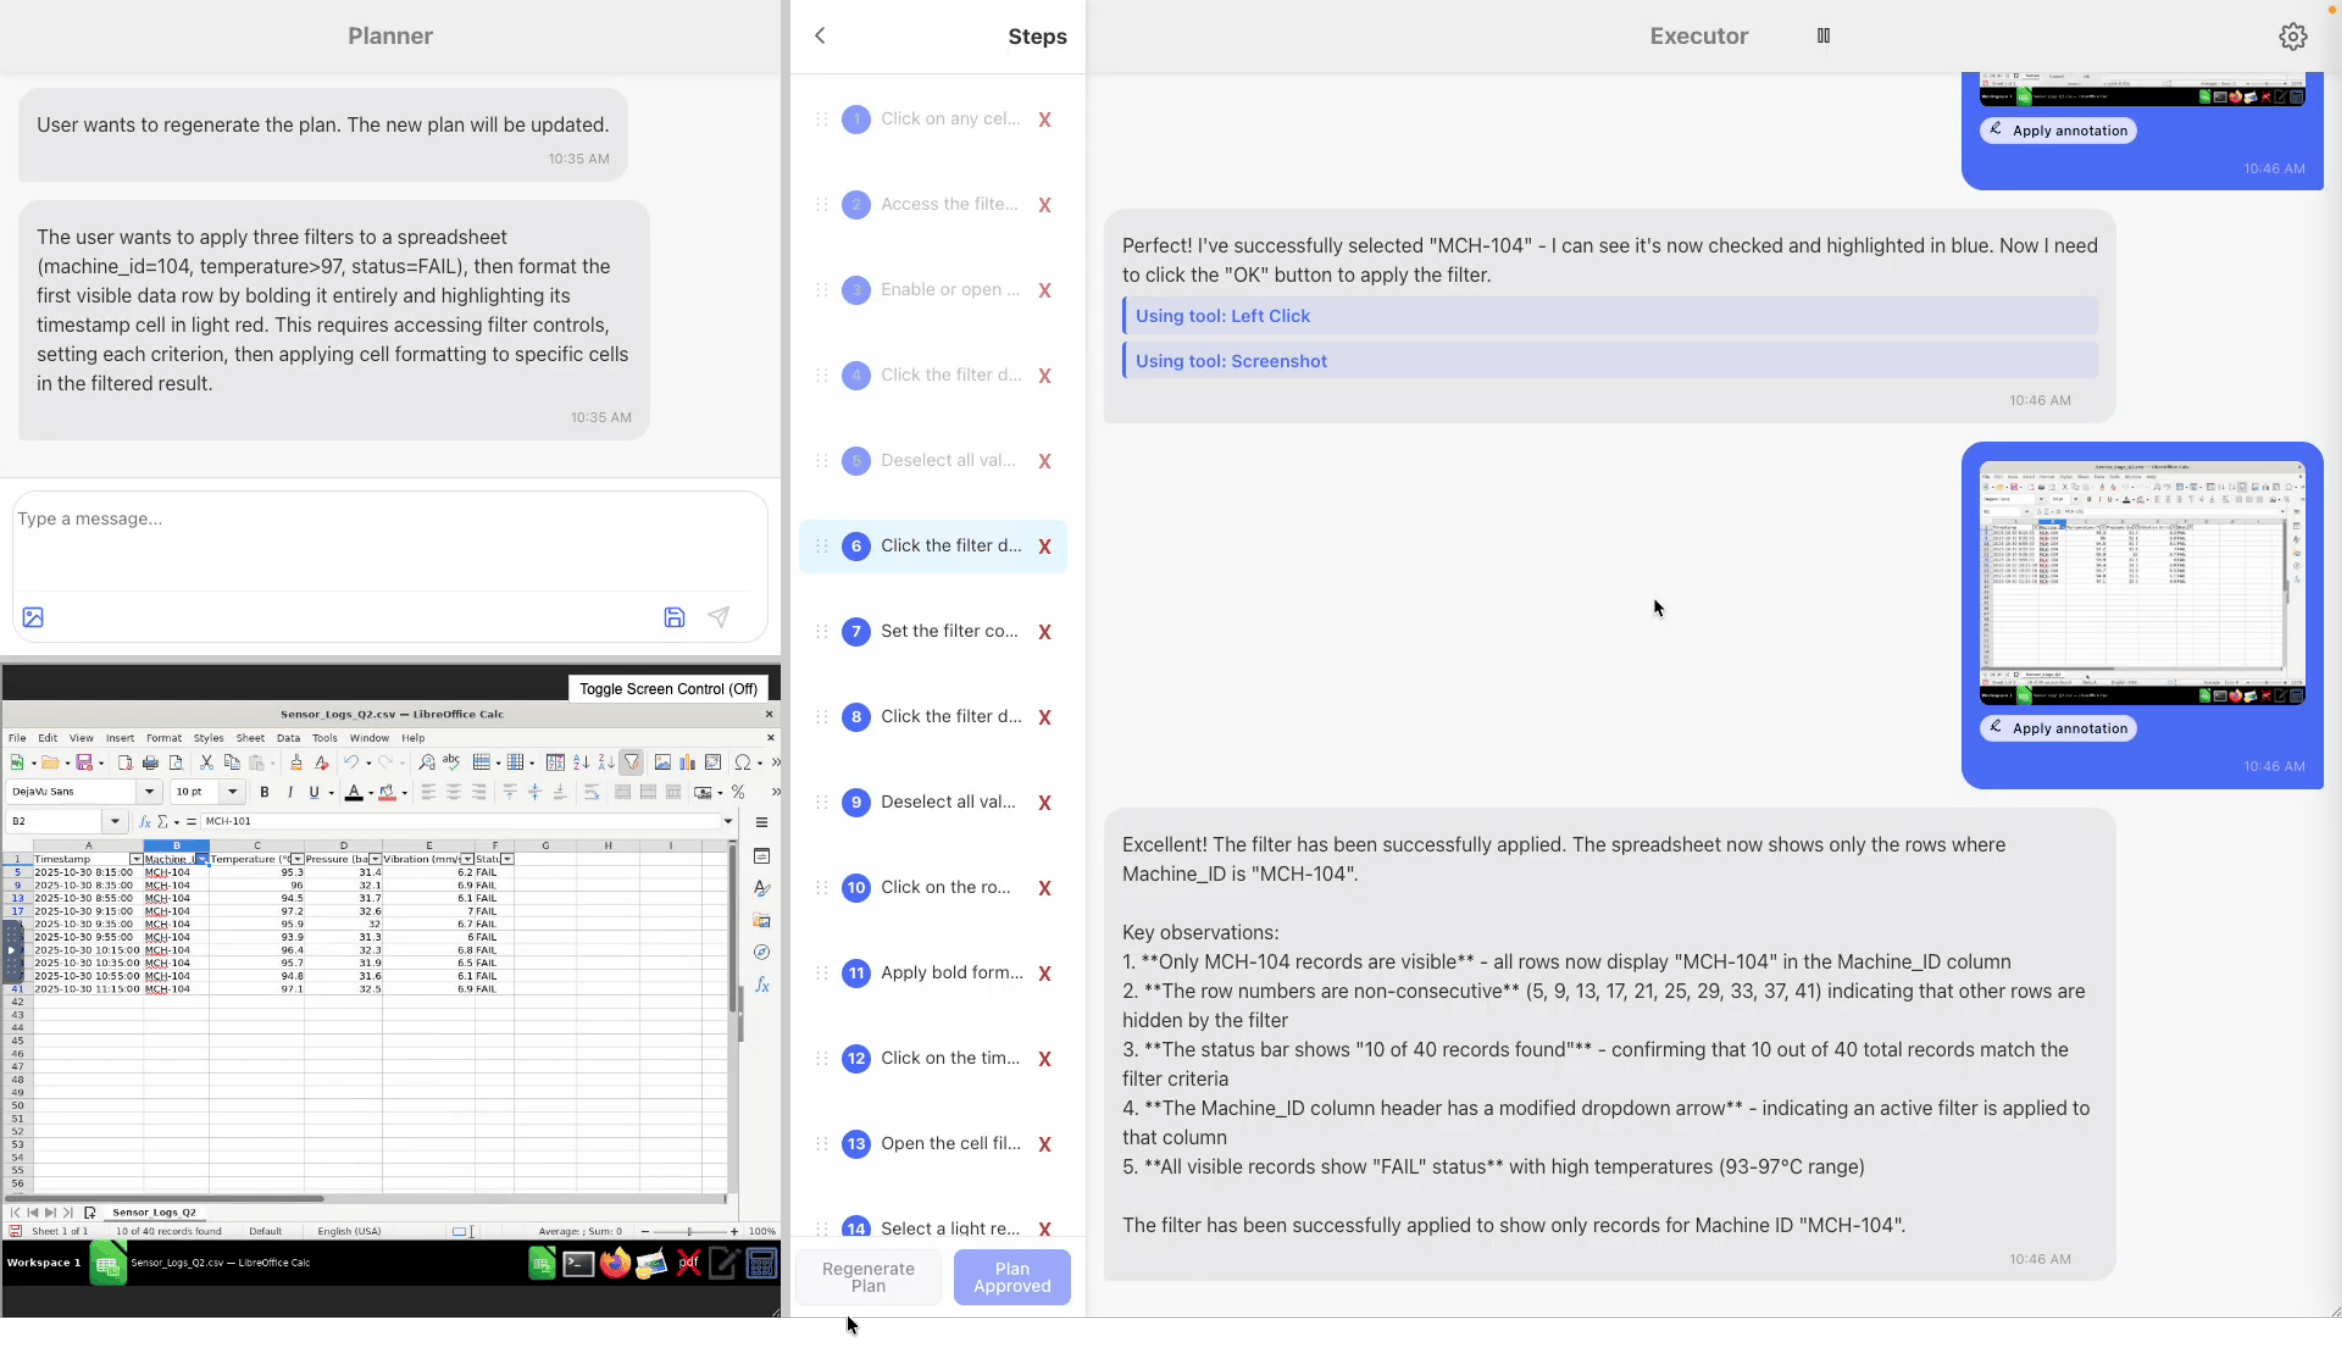Toggle Bold formatting button
The width and height of the screenshot is (2342, 1359).
[x=264, y=792]
